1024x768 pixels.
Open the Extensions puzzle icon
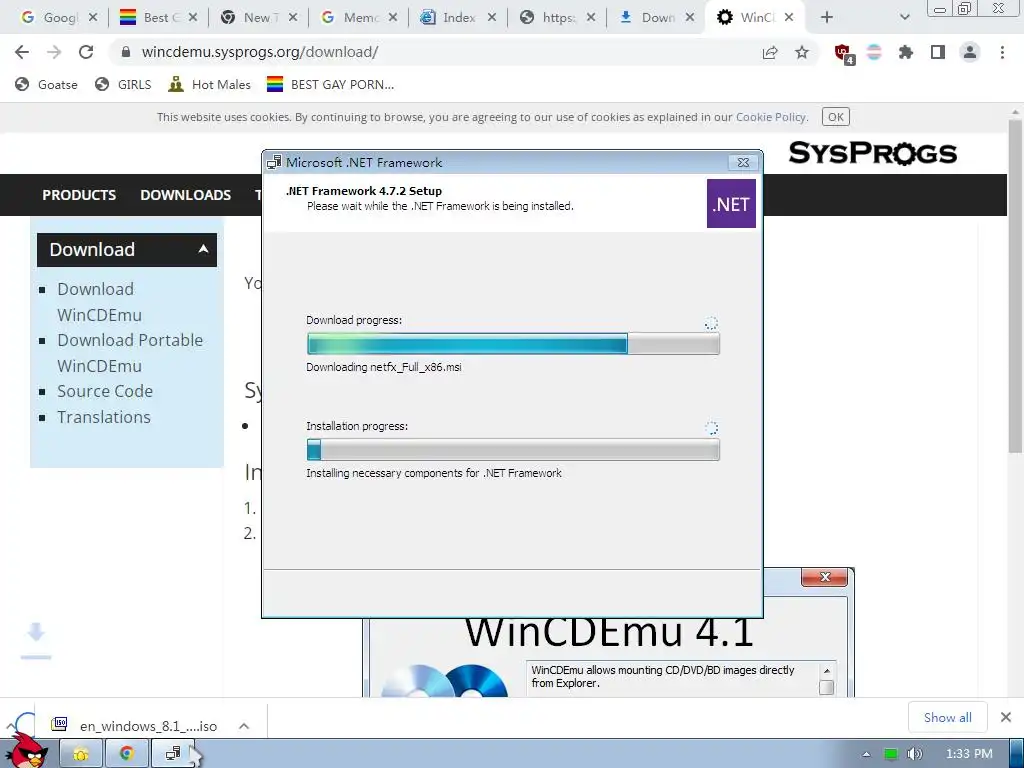906,52
